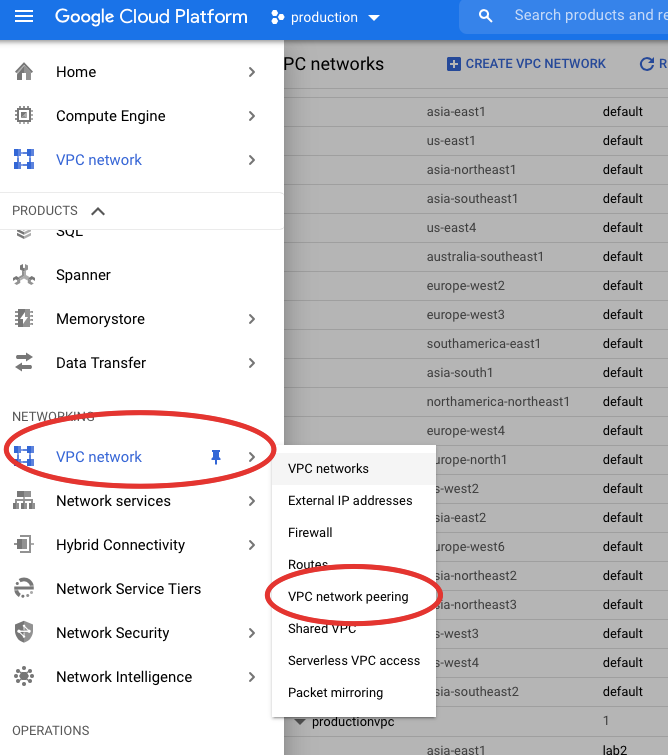Open Network Service Tiers in sidebar
Image resolution: width=668 pixels, height=755 pixels.
(128, 589)
